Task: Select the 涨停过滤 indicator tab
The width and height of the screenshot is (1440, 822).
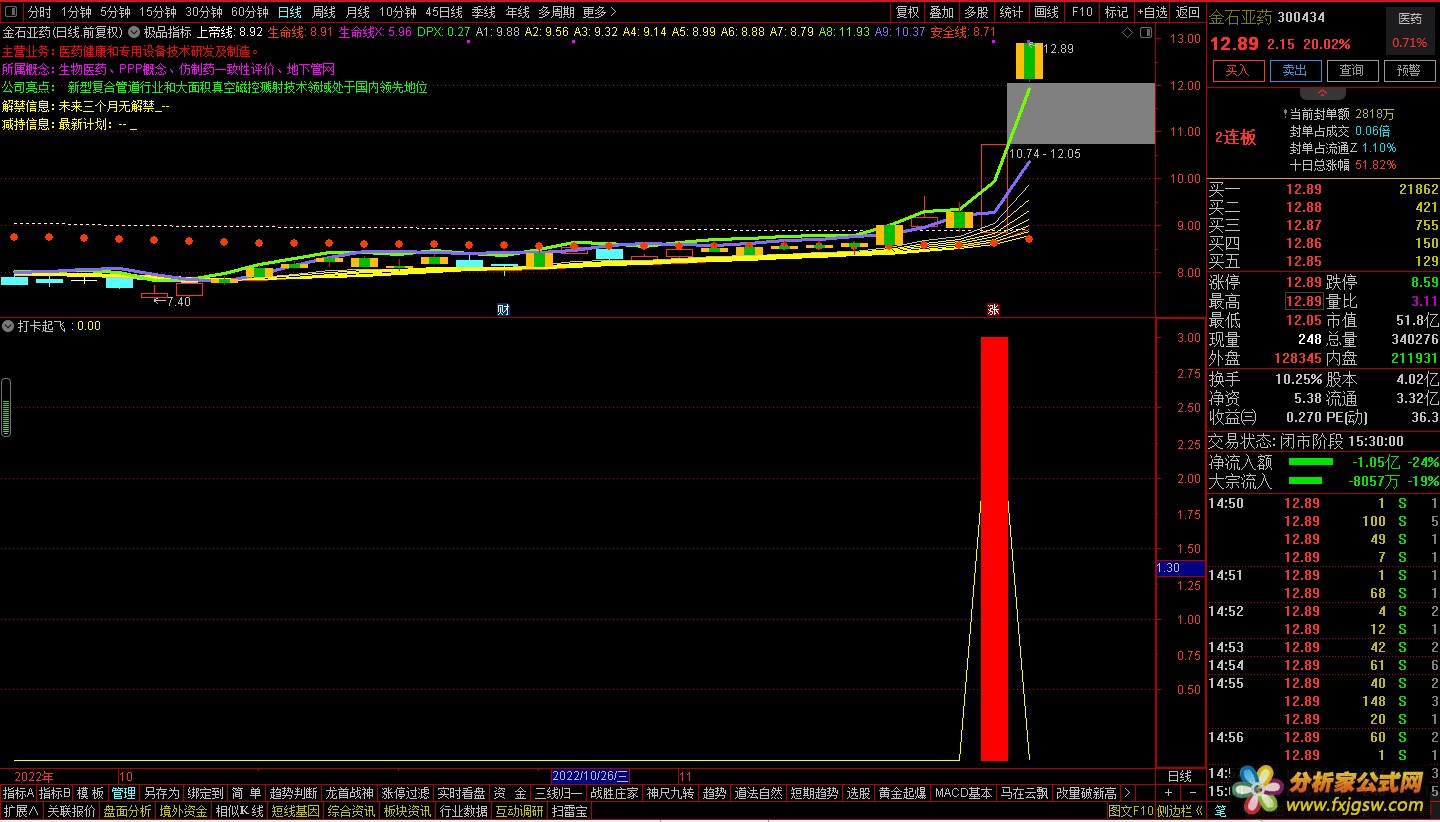Action: [x=406, y=793]
